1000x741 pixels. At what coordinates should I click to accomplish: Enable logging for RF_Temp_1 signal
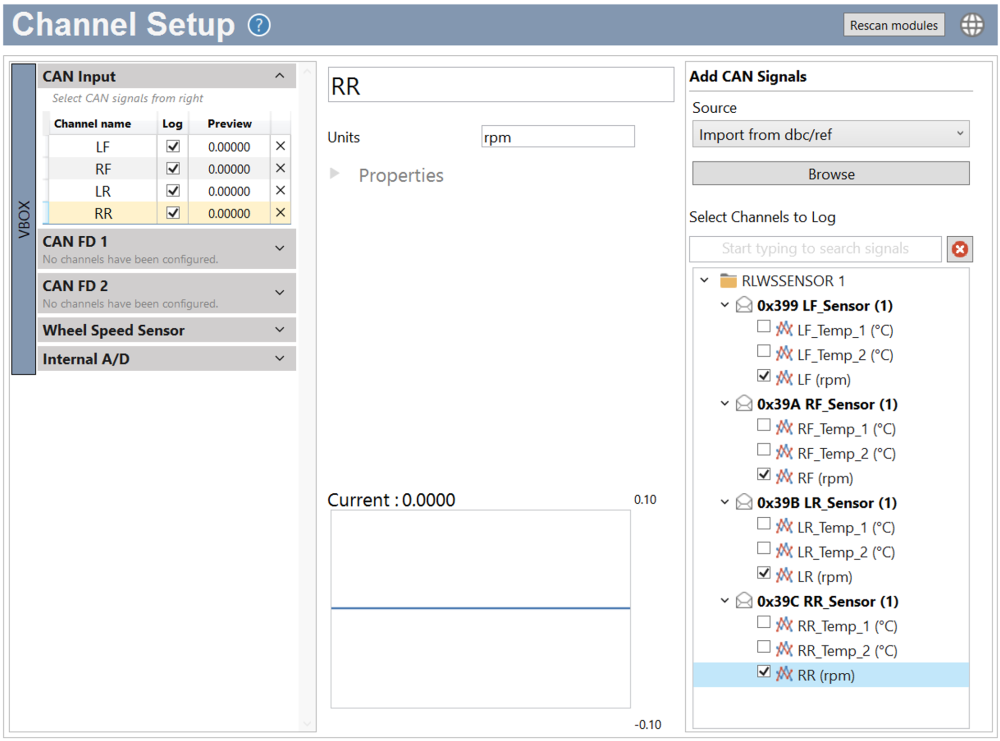(x=764, y=424)
